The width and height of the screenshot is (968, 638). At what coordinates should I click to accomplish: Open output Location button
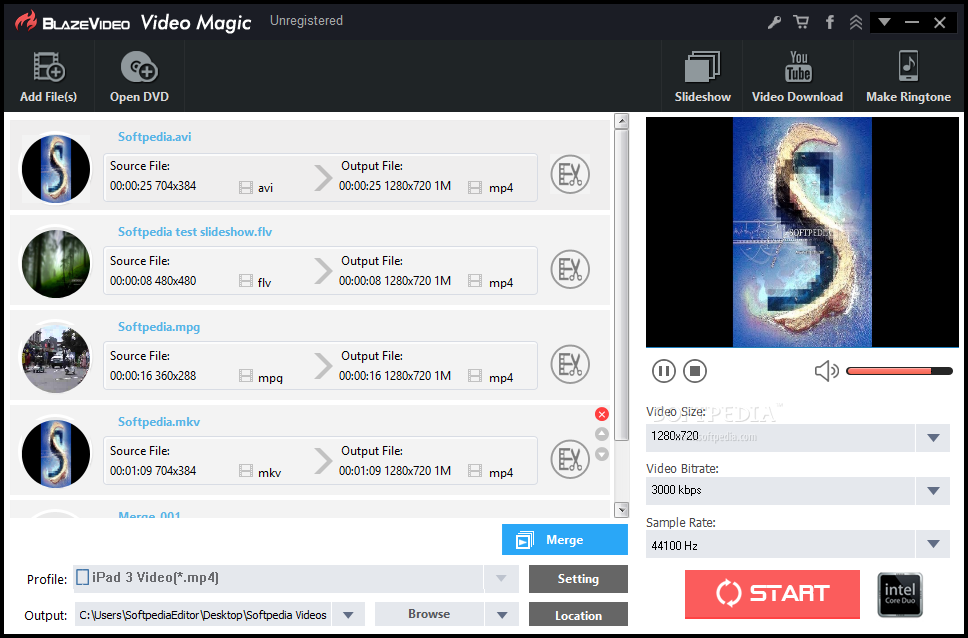click(578, 615)
